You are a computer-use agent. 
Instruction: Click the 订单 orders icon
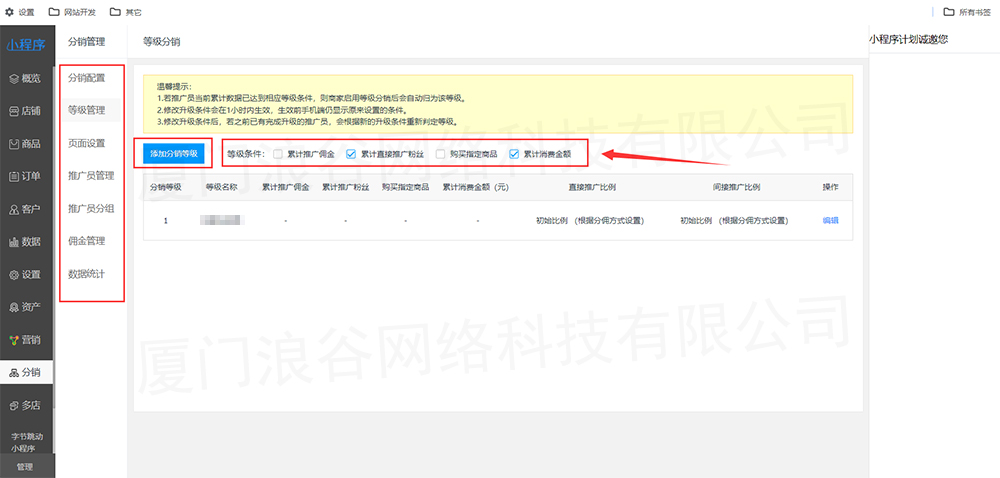(13, 177)
